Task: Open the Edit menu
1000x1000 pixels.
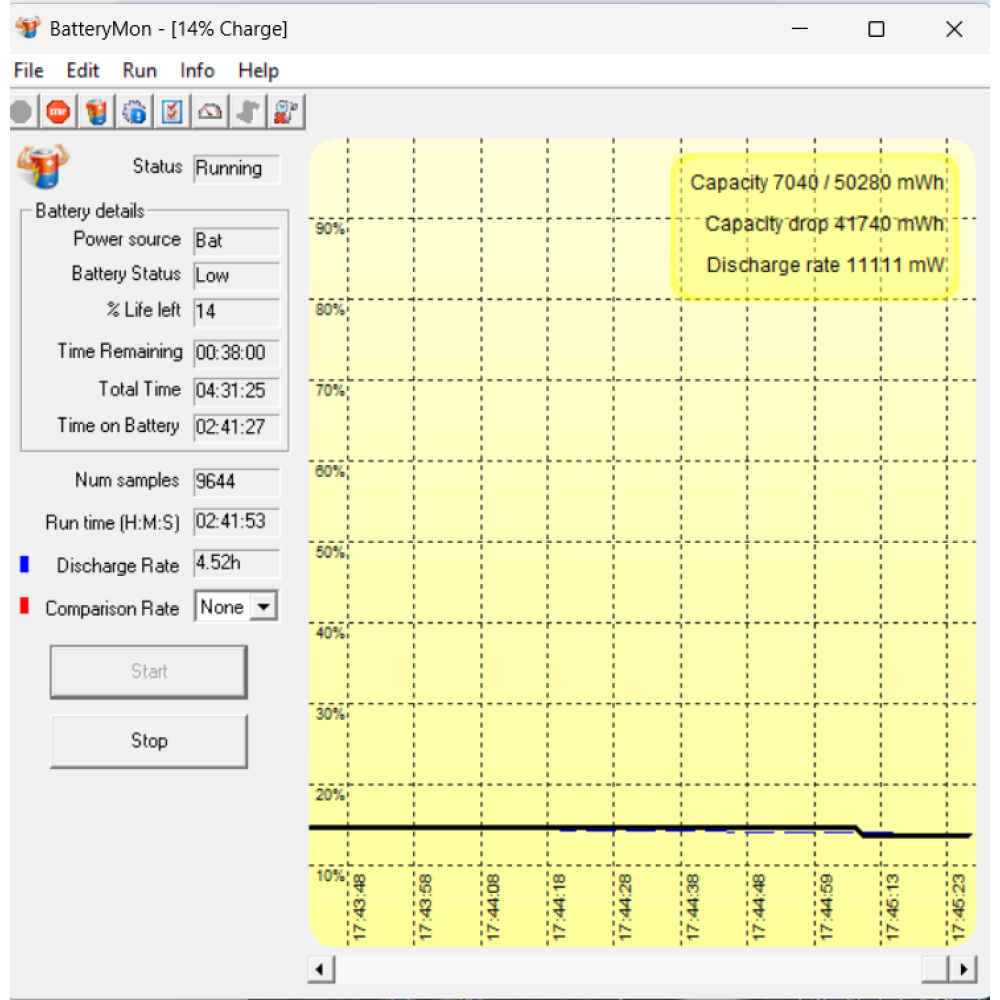Action: click(83, 70)
